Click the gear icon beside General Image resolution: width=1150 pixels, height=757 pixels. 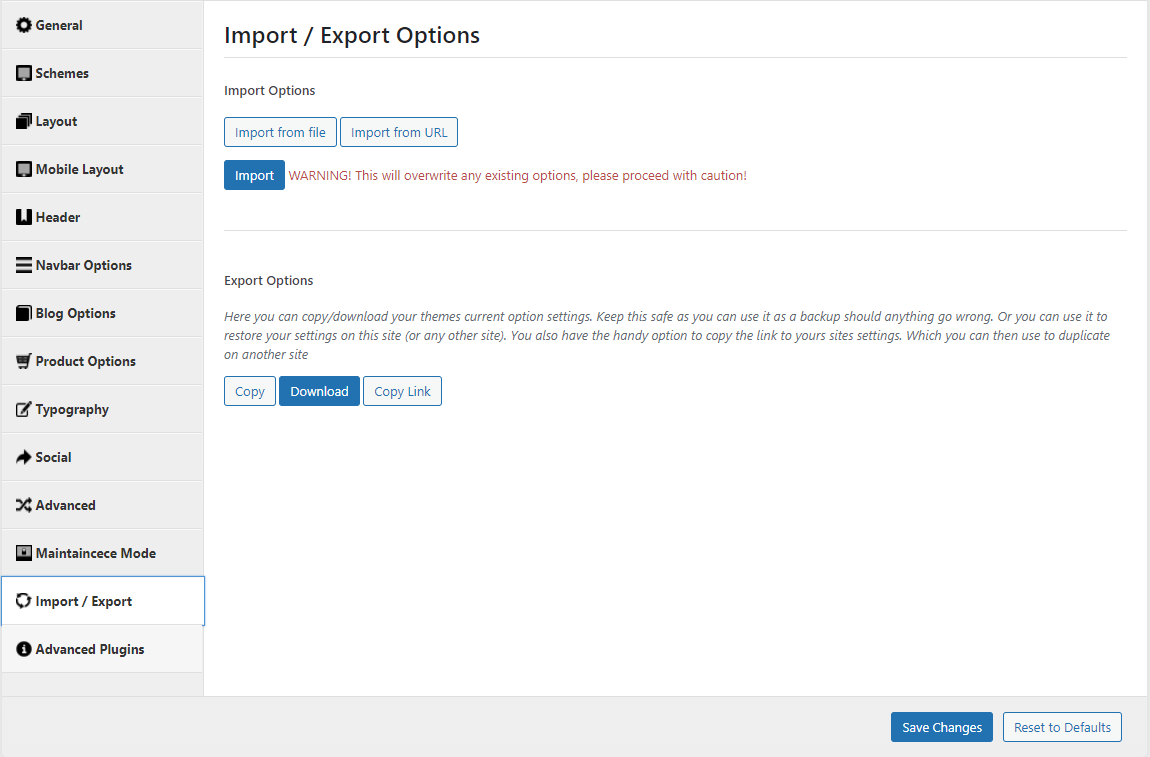[x=24, y=25]
